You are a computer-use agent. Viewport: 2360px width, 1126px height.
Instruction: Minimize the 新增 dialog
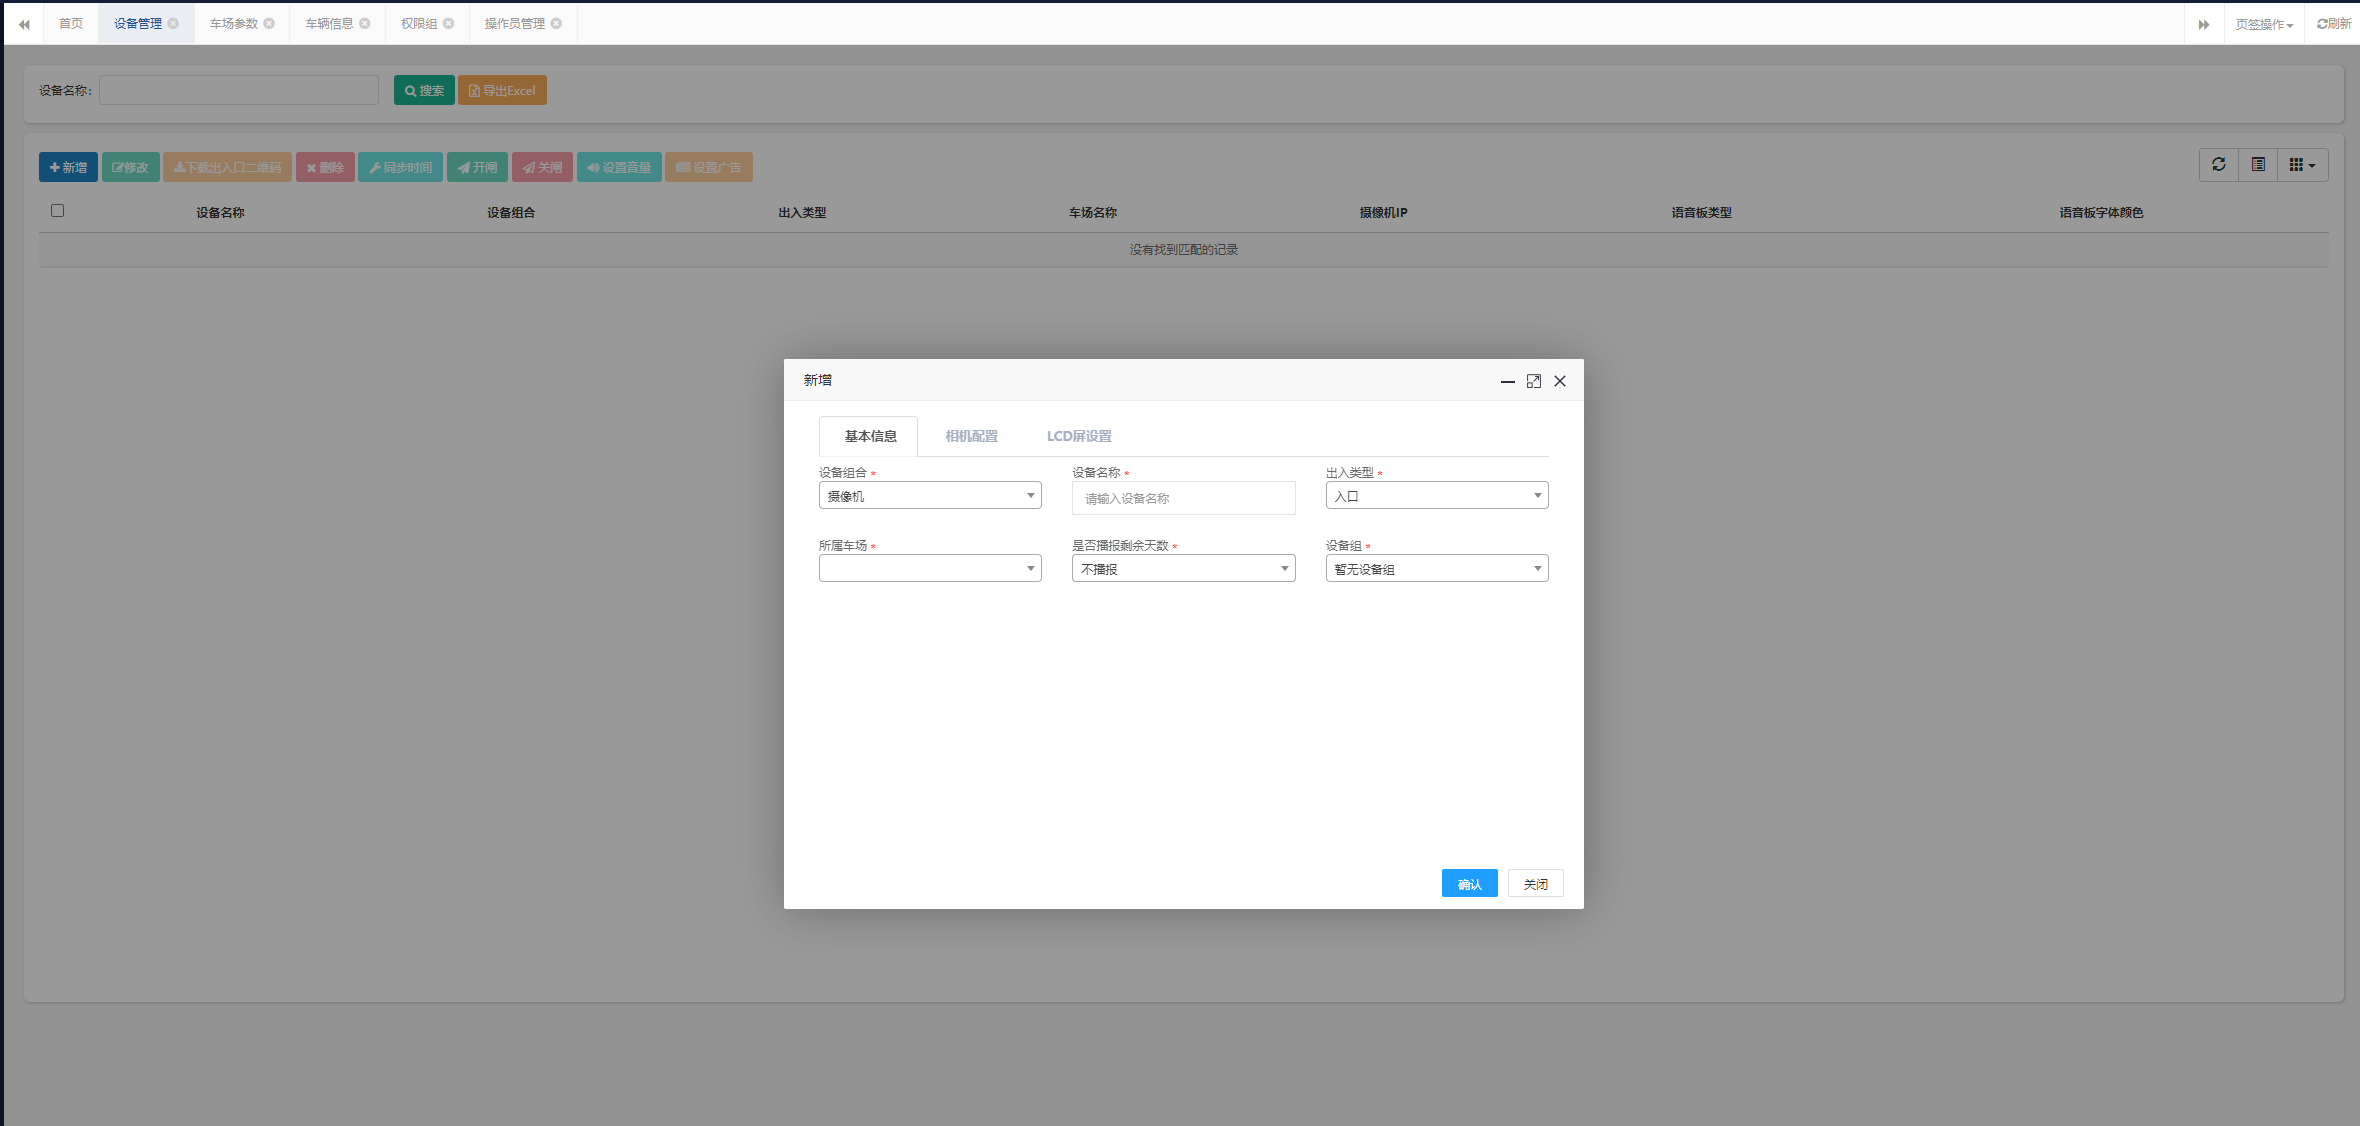[x=1508, y=381]
